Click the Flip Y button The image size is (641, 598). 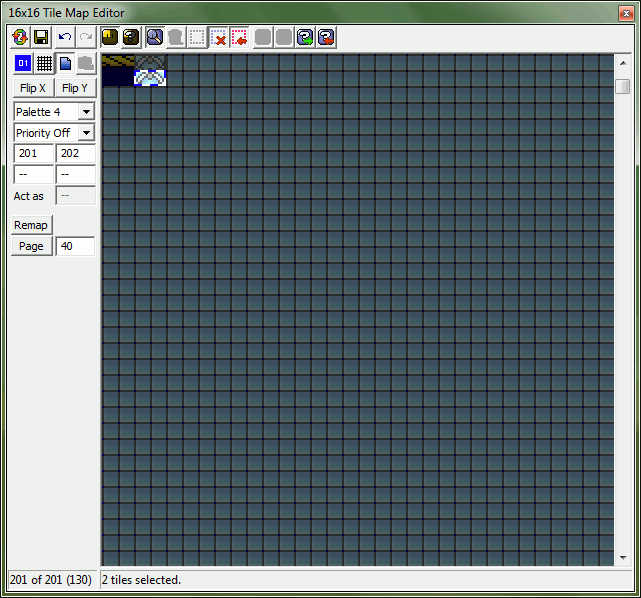pos(75,88)
